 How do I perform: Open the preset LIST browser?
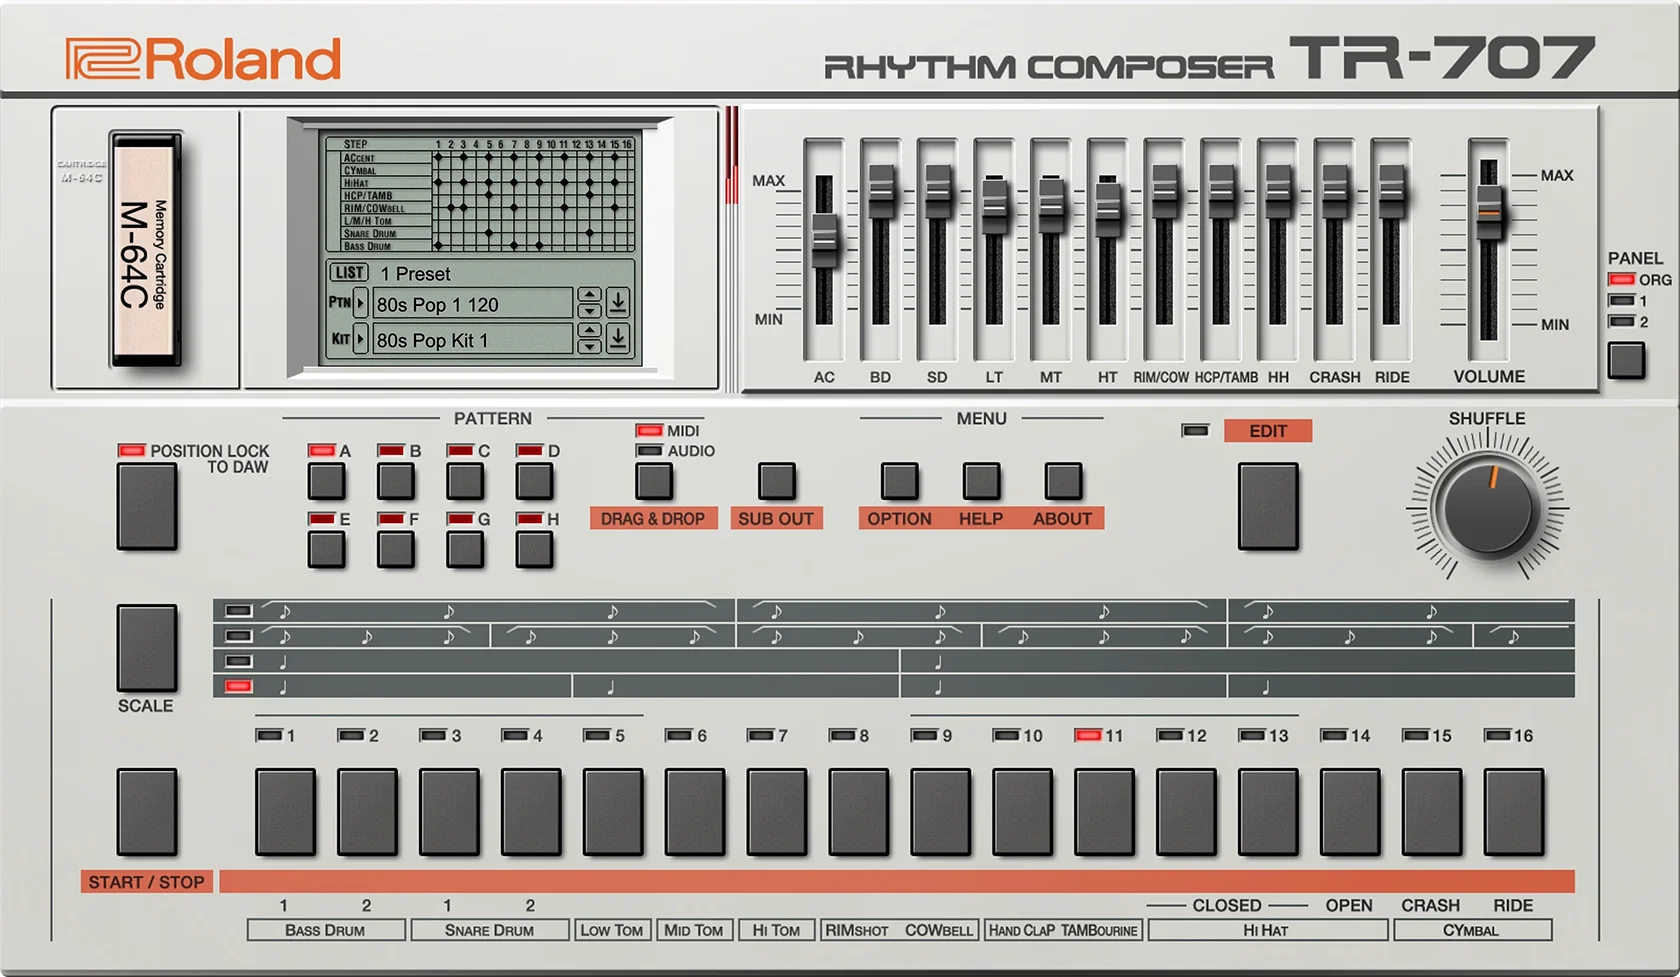(x=348, y=272)
